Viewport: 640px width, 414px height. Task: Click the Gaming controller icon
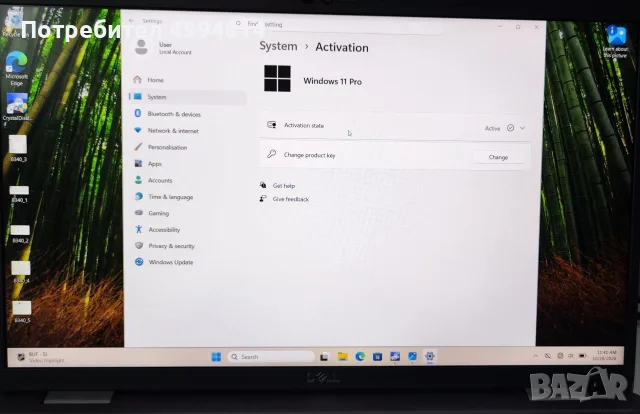pyautogui.click(x=139, y=213)
